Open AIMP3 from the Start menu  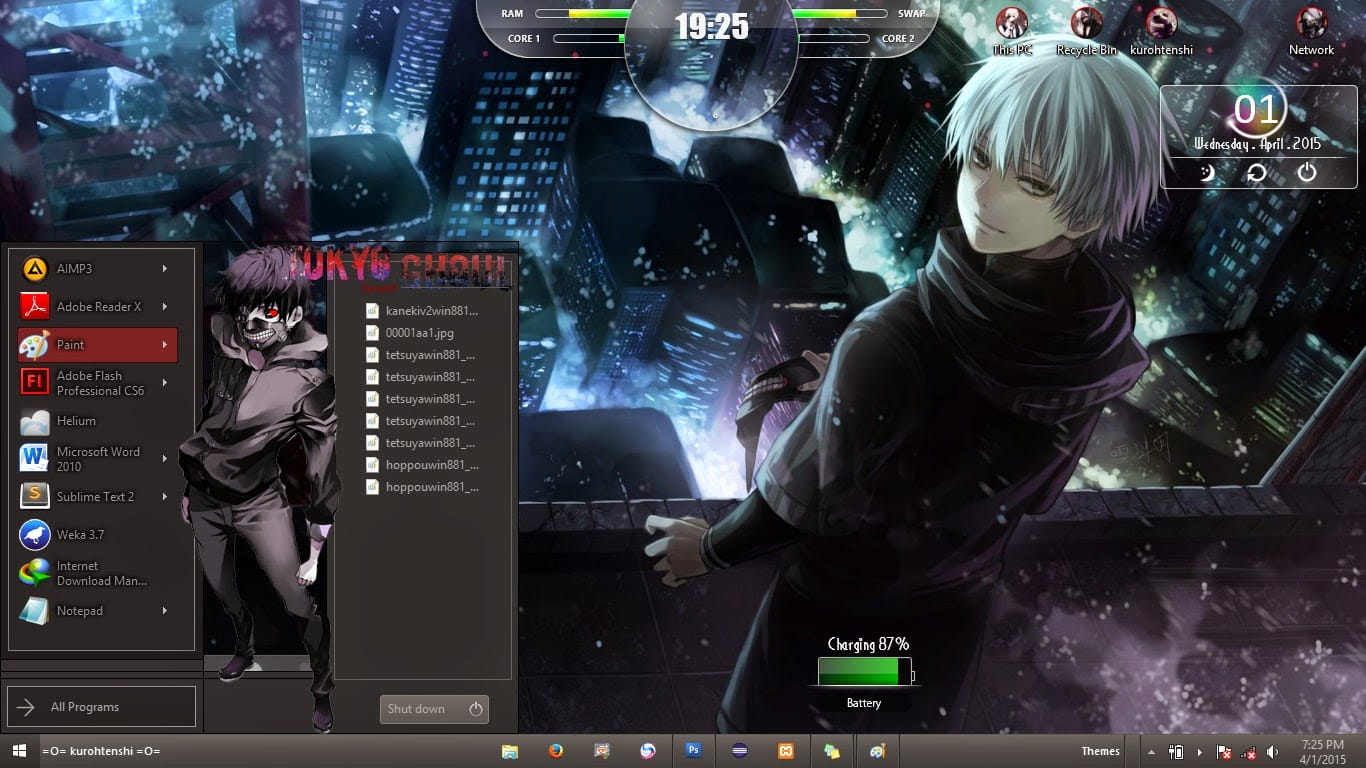[x=80, y=268]
